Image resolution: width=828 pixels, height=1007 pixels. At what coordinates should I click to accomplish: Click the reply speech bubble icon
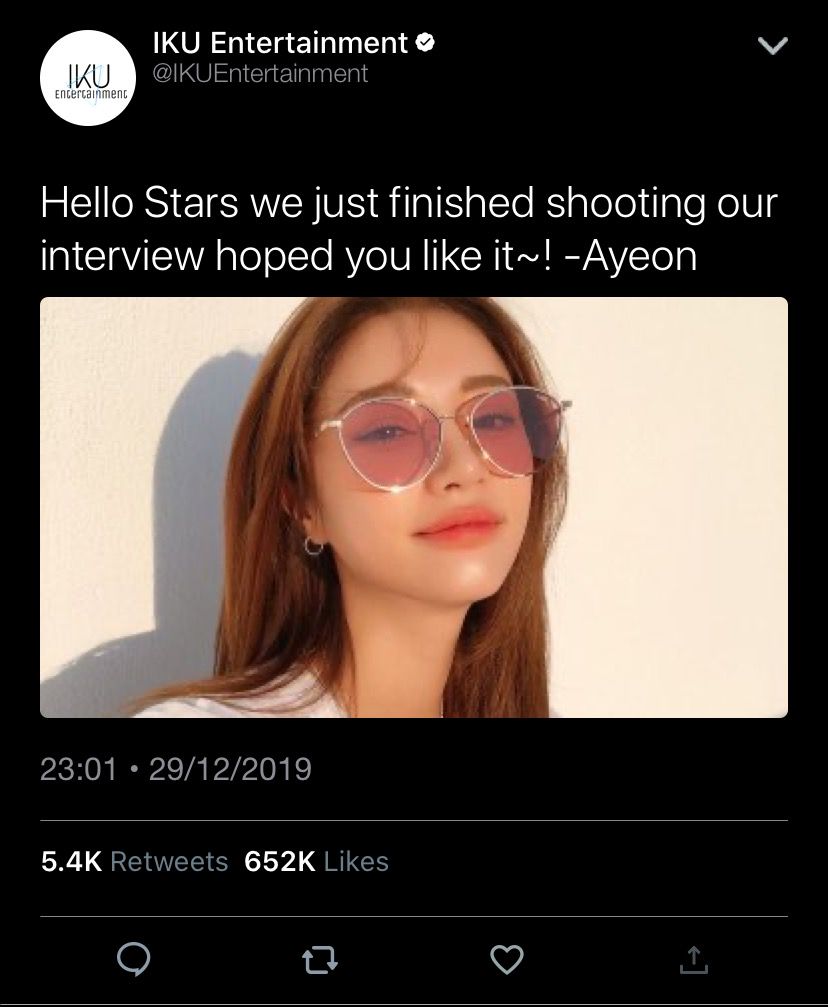pos(134,960)
